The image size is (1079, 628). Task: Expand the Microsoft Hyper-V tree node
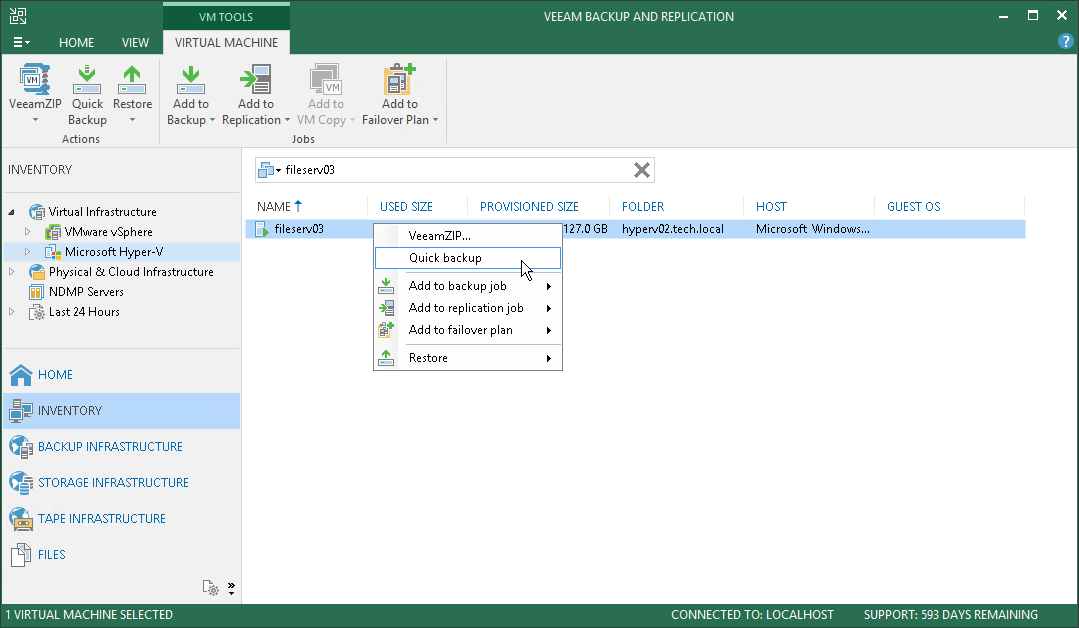(x=28, y=252)
